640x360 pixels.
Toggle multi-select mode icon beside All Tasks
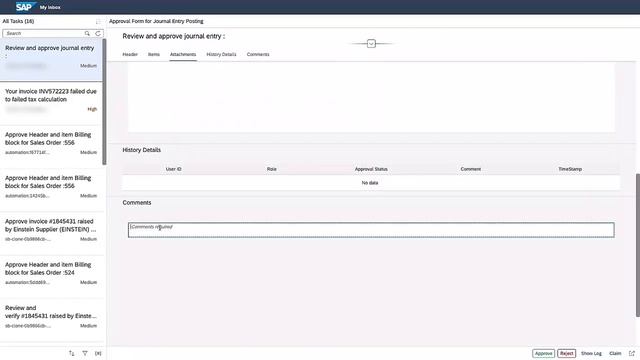(98, 21)
